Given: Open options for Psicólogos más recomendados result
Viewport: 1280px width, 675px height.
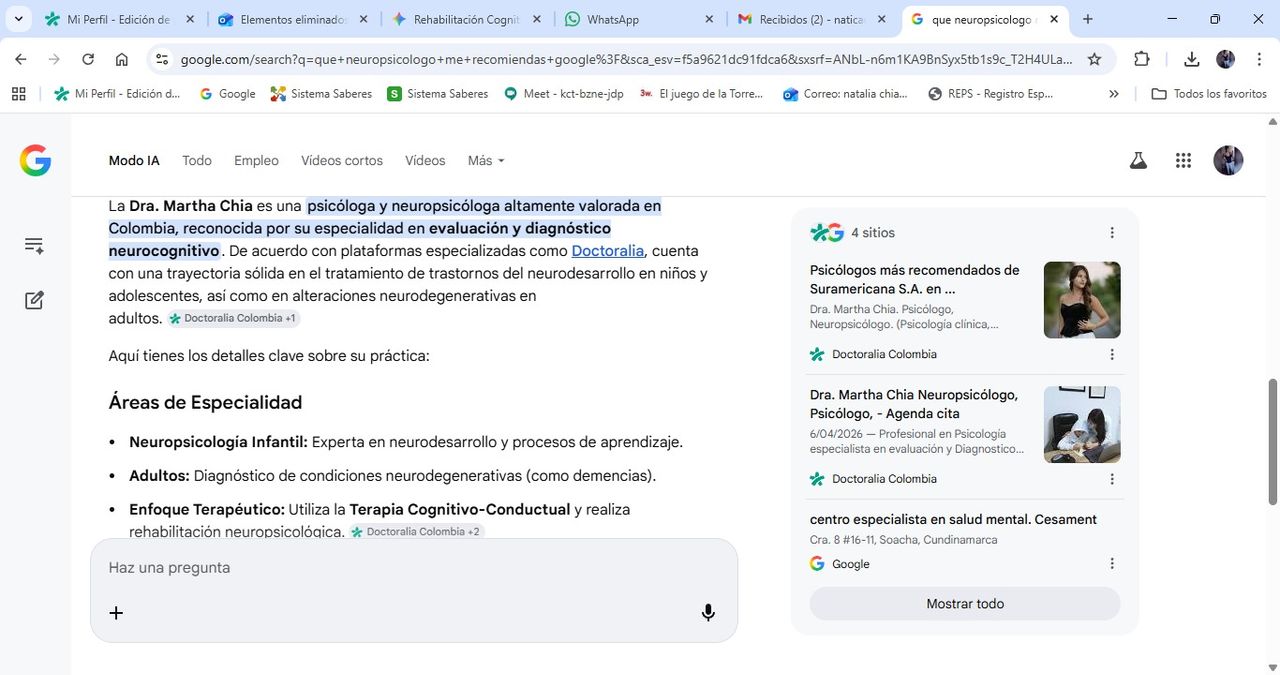Looking at the screenshot, I should 1112,354.
